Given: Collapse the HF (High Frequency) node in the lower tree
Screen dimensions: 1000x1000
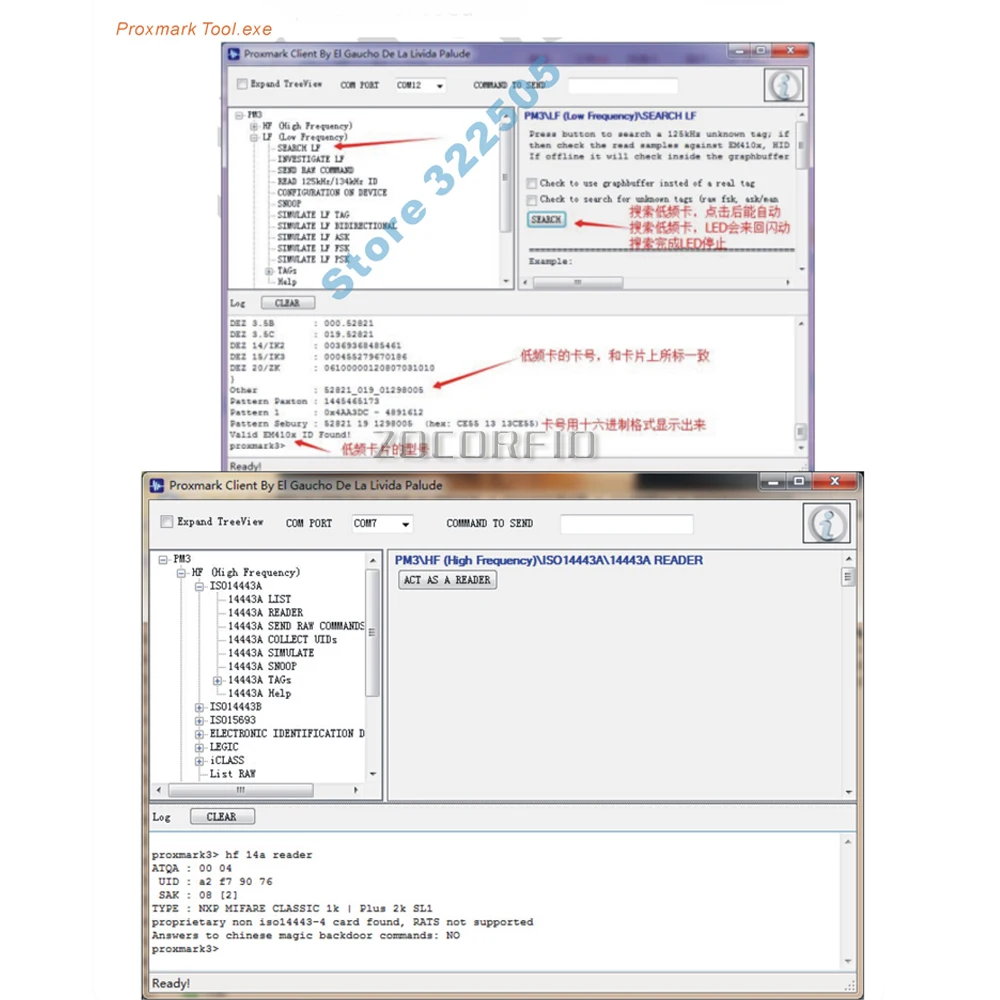Looking at the screenshot, I should (182, 573).
